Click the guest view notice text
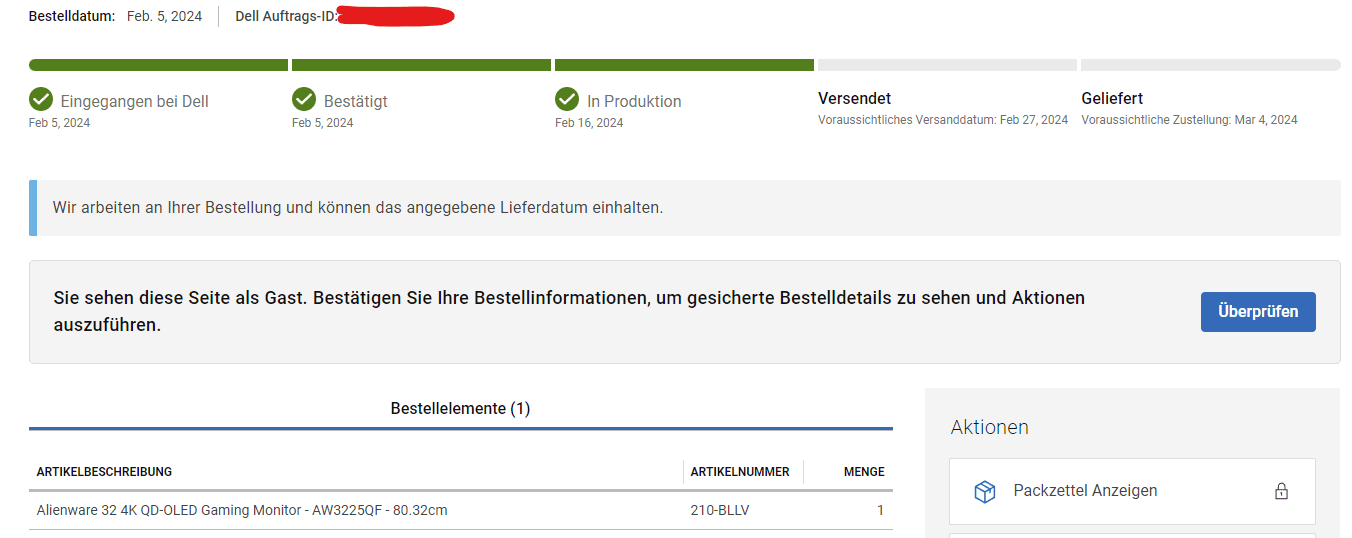 click(x=569, y=312)
